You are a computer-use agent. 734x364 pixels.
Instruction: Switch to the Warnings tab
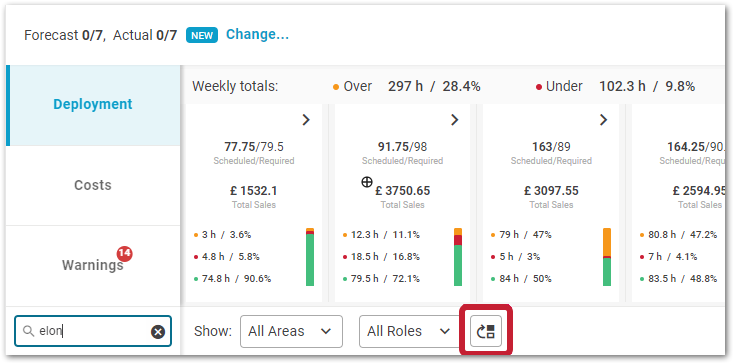click(x=93, y=265)
